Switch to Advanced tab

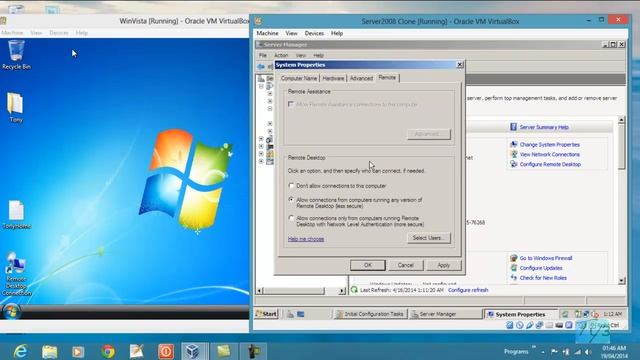[x=361, y=78]
